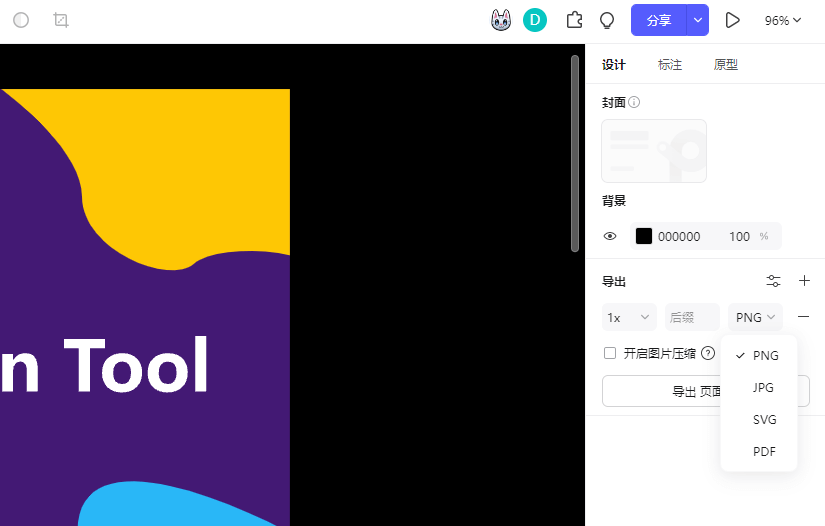This screenshot has height=526, width=825.
Task: Toggle the PNG format dropdown
Action: click(756, 317)
